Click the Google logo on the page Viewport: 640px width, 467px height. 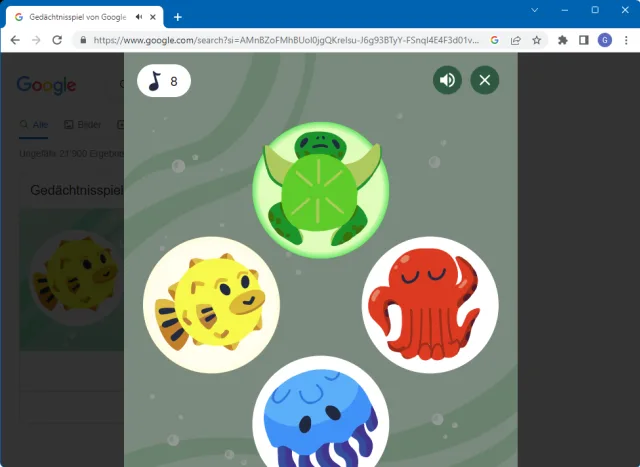click(46, 85)
